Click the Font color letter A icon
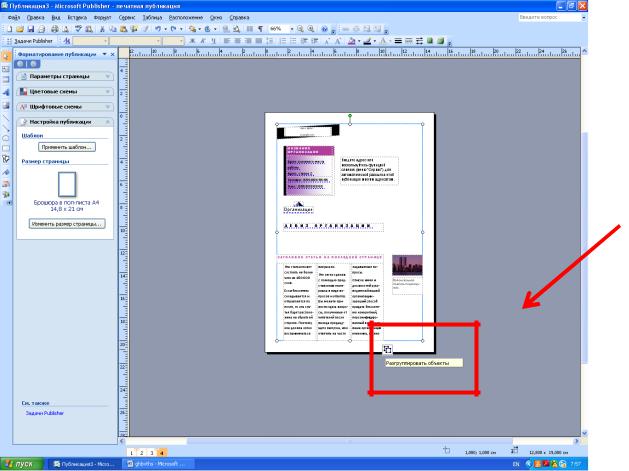 [382, 41]
